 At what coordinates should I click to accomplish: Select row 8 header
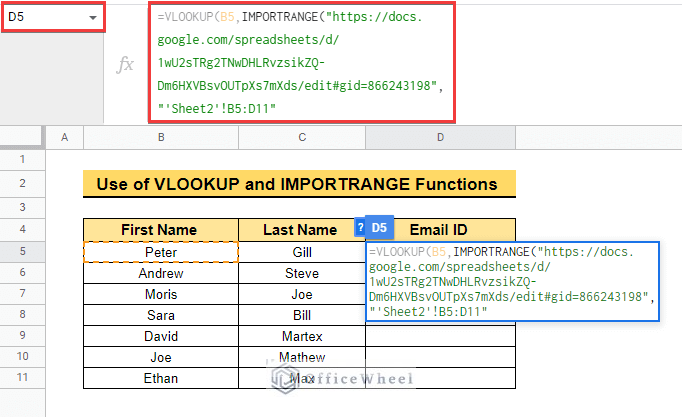pos(22,314)
